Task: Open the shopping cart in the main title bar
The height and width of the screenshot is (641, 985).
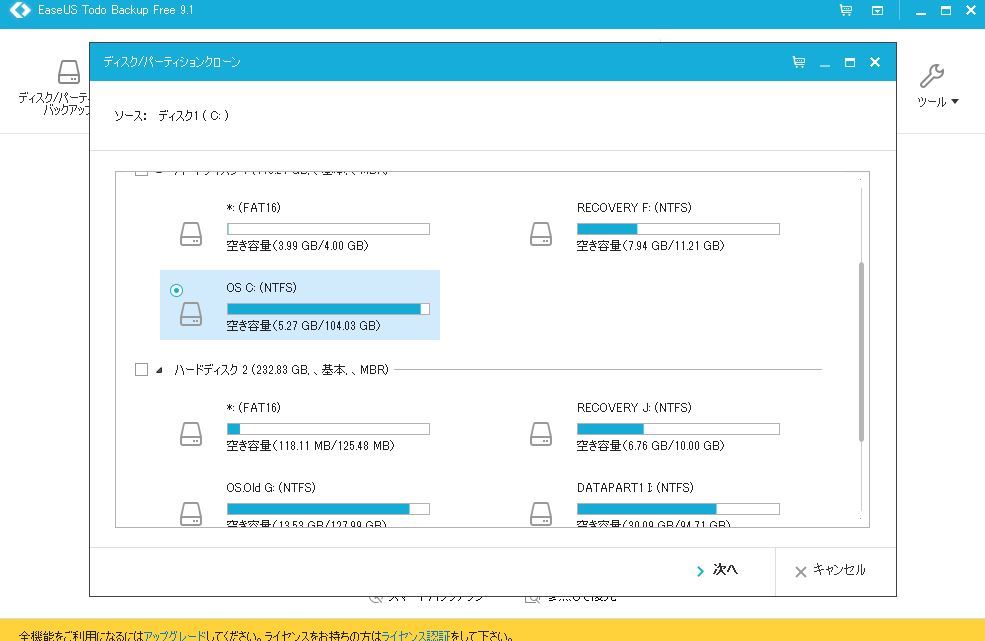Action: (846, 10)
